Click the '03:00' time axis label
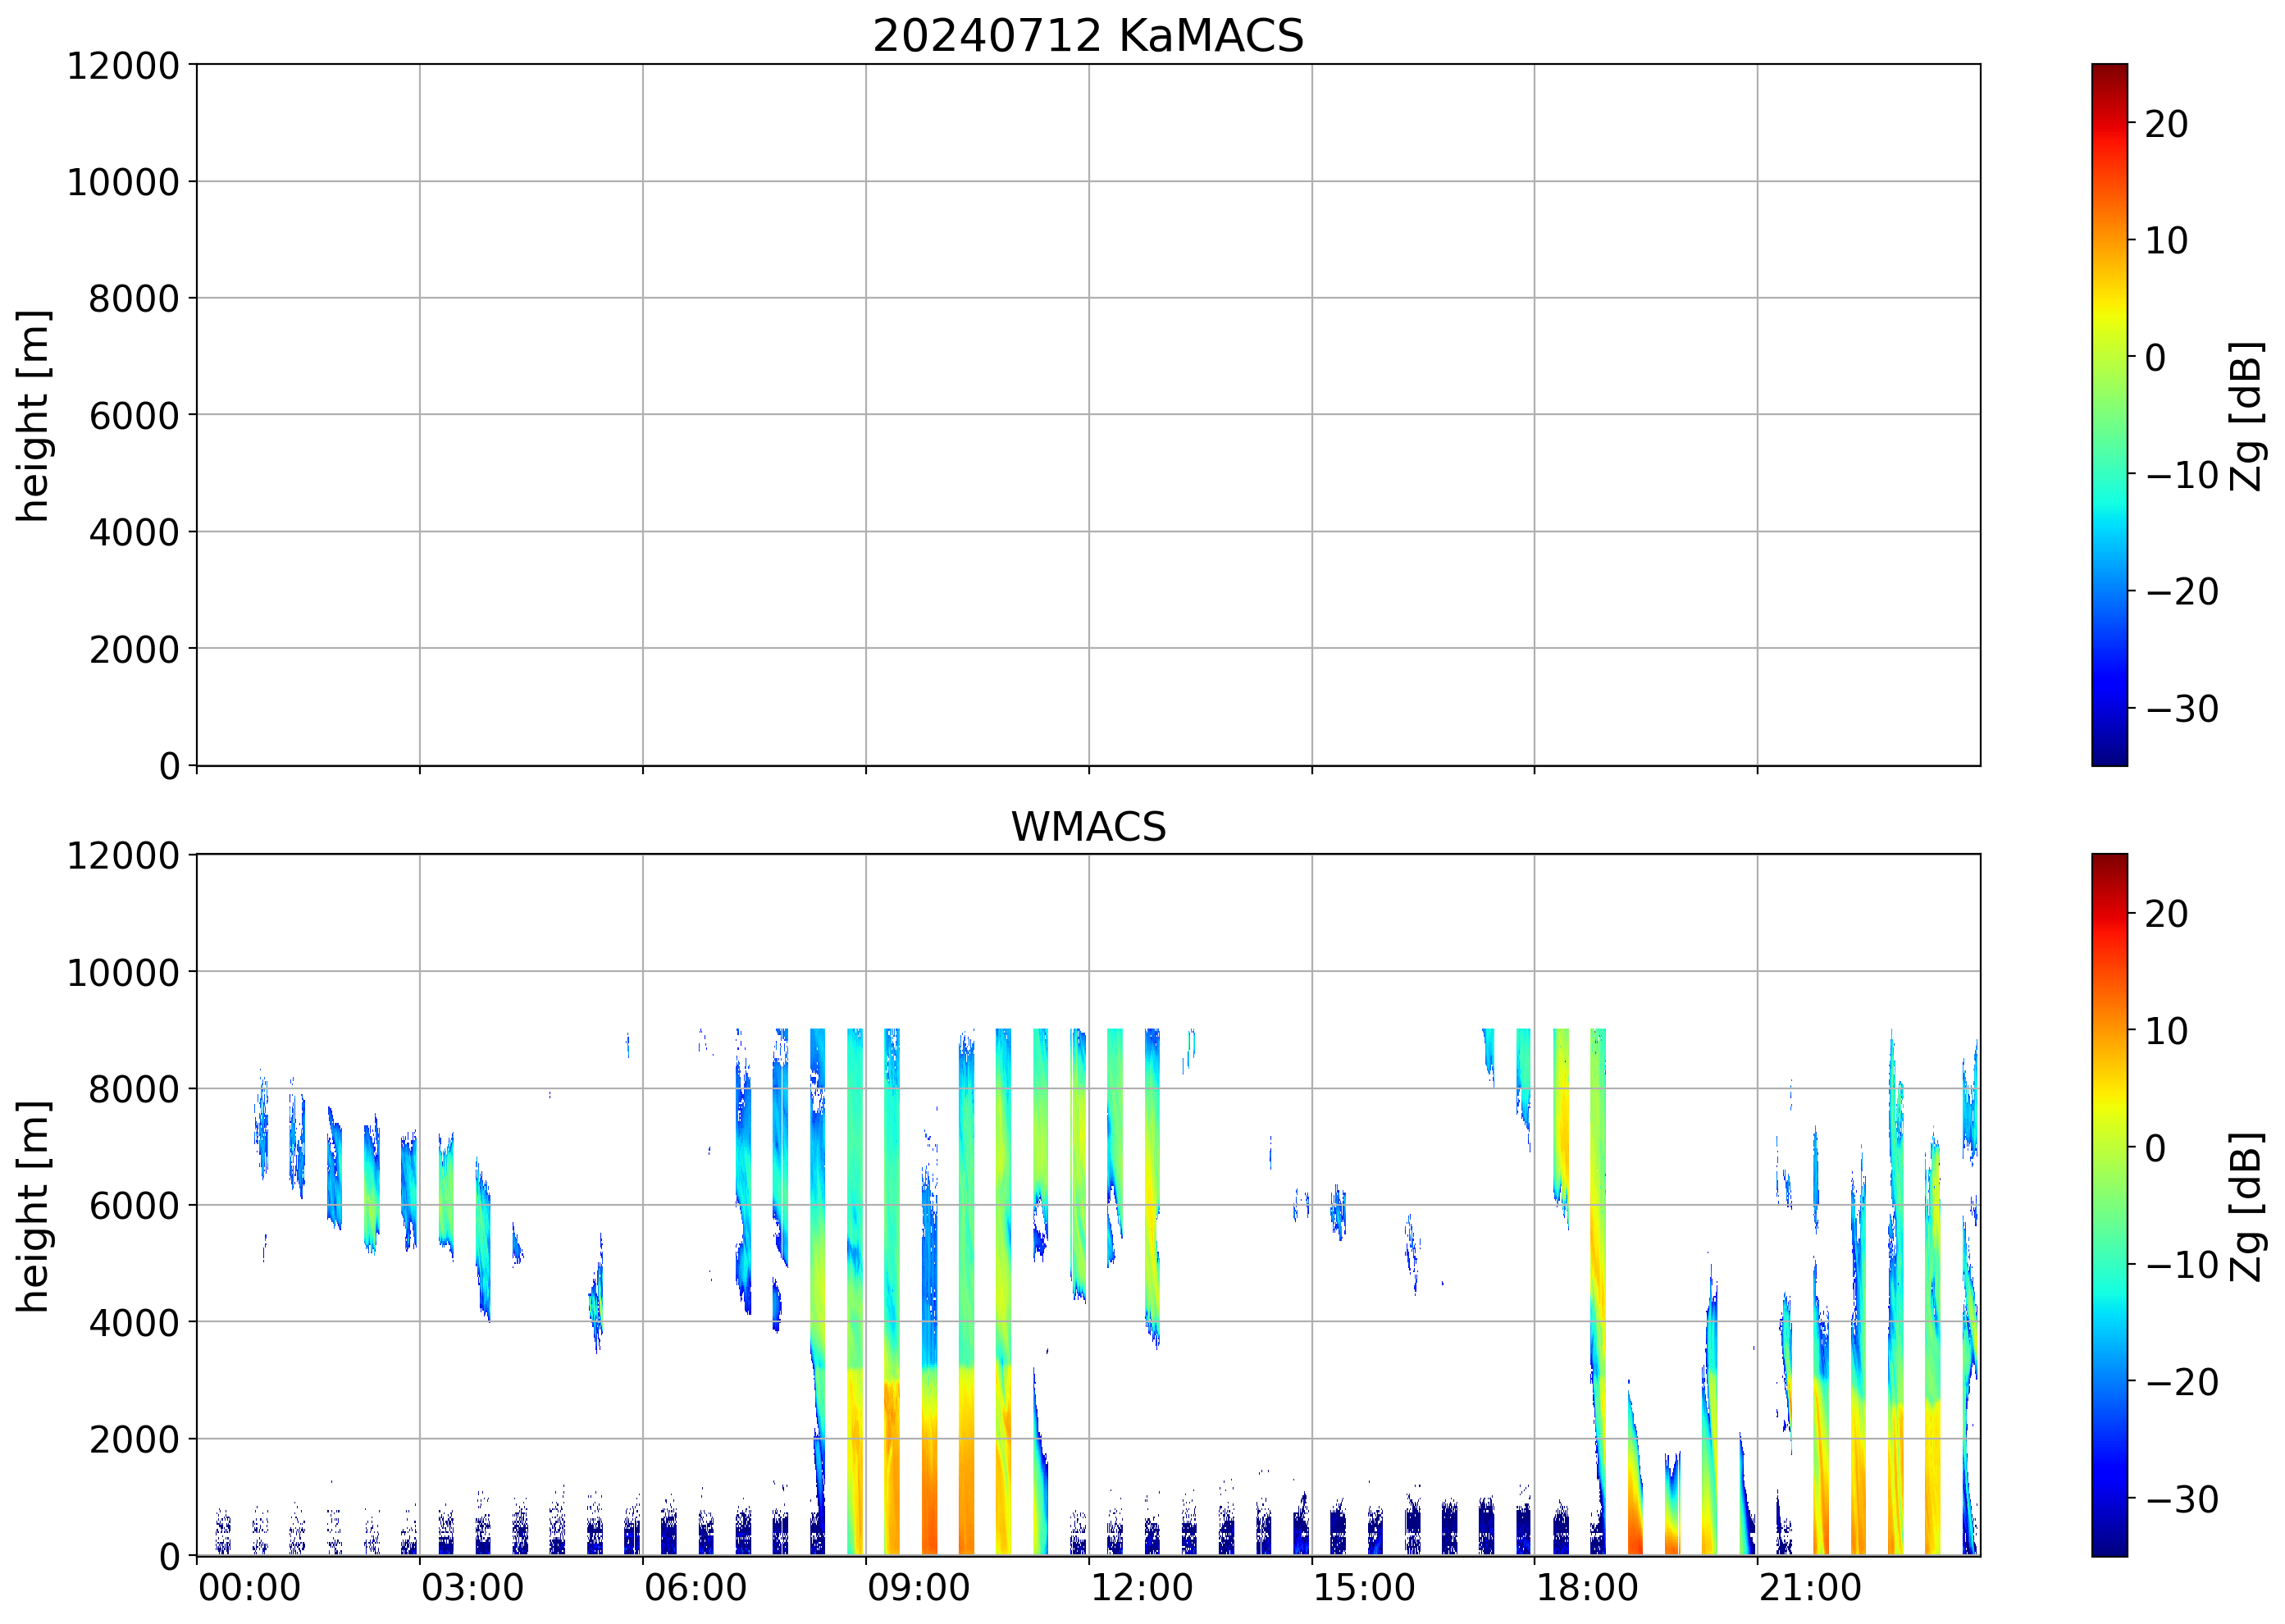The width and height of the screenshot is (2285, 1624). tap(472, 1588)
